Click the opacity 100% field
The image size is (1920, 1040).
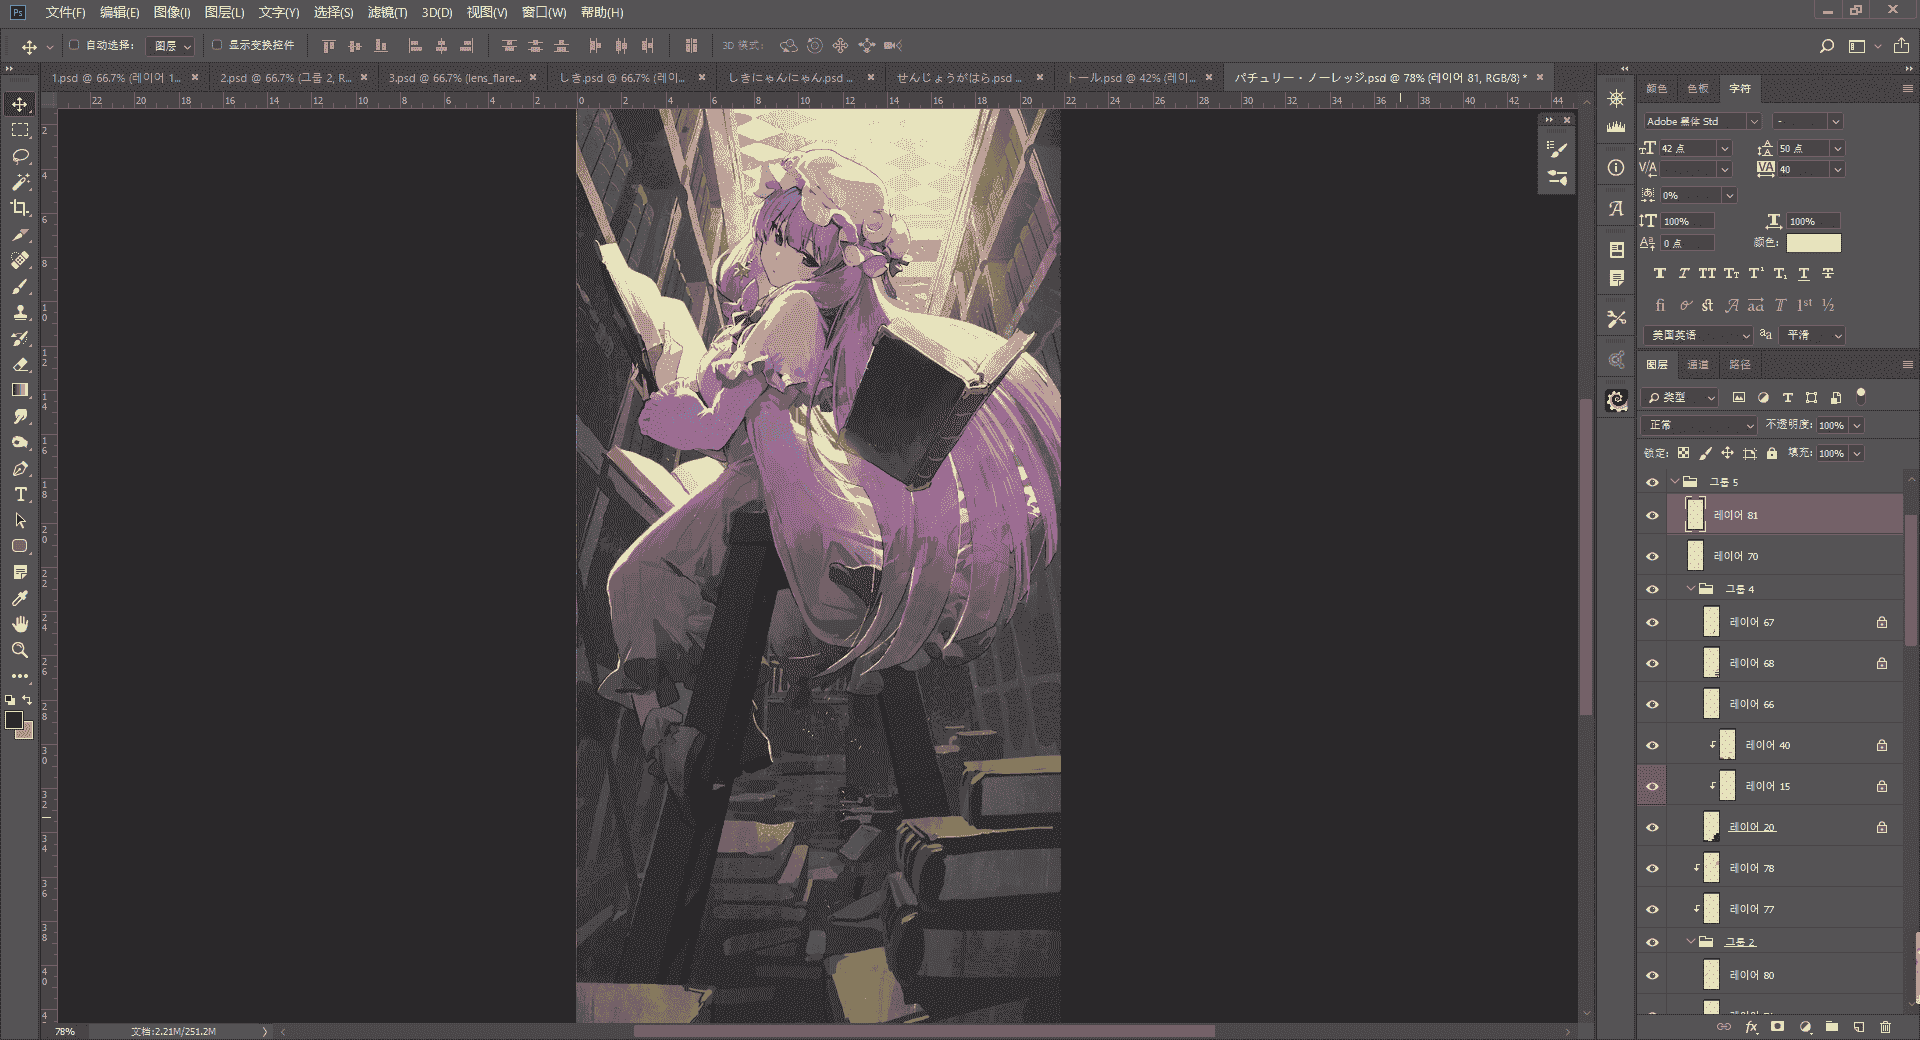tap(1832, 425)
